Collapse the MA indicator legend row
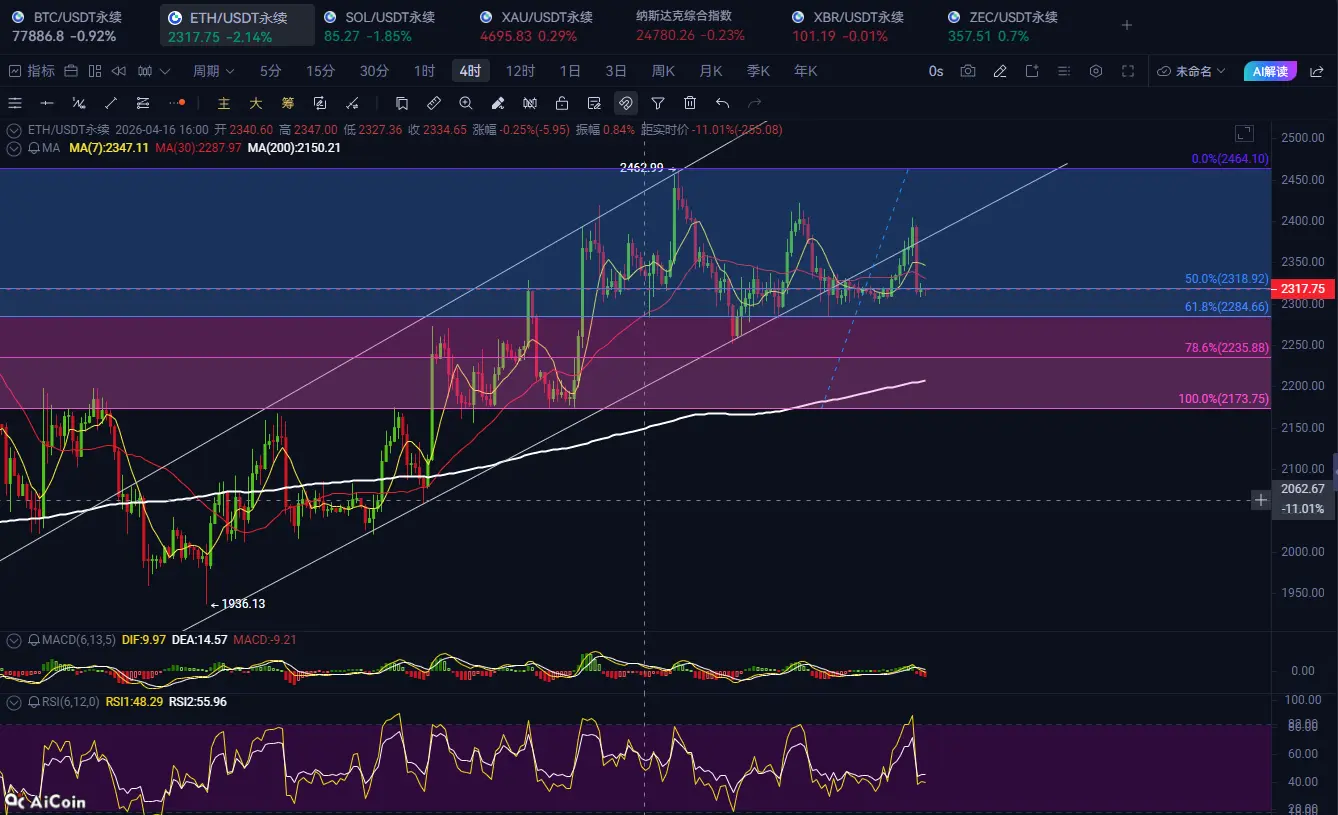1338x815 pixels. coord(14,148)
